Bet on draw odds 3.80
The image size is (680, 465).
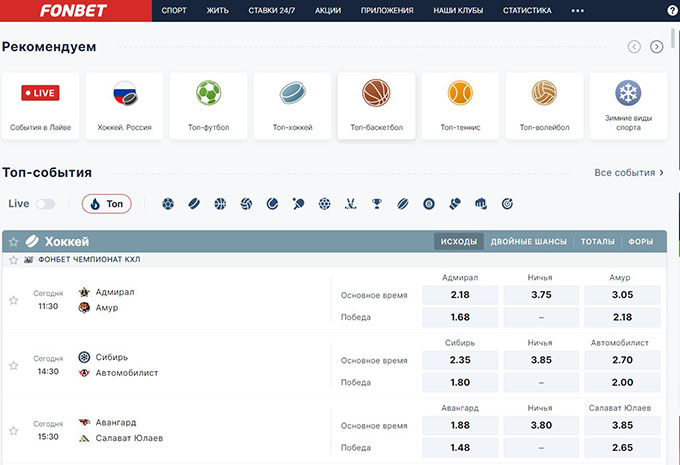541,425
